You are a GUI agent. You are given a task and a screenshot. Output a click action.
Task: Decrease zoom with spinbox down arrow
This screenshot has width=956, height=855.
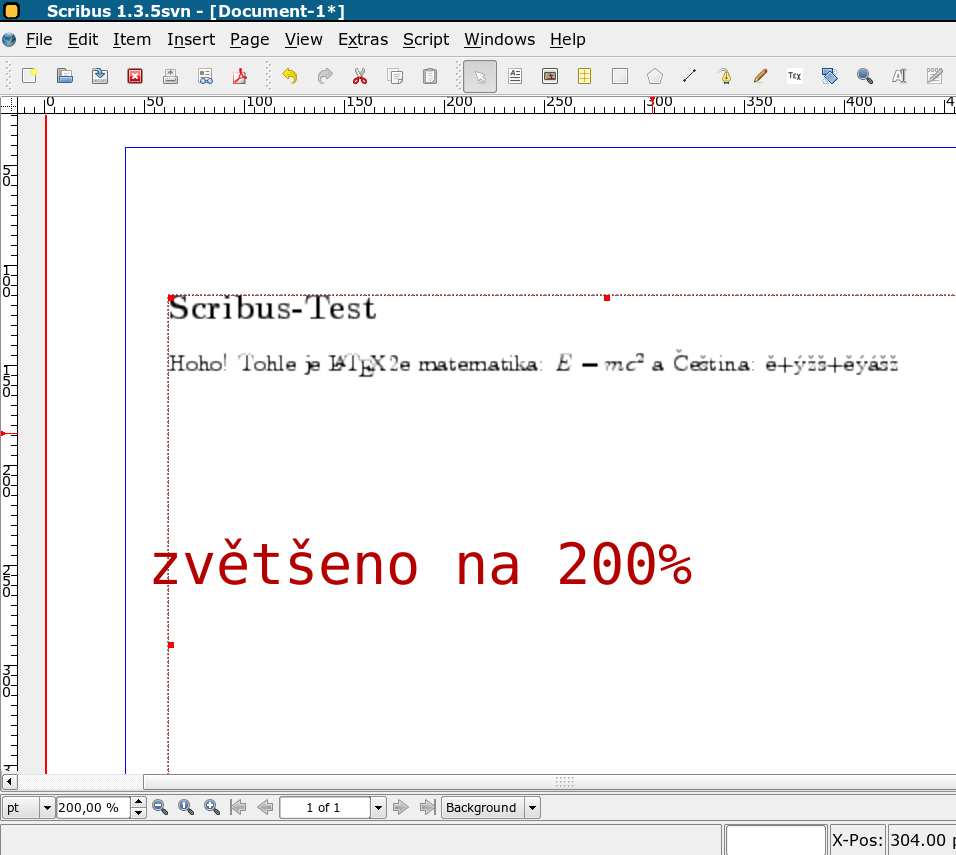[138, 813]
